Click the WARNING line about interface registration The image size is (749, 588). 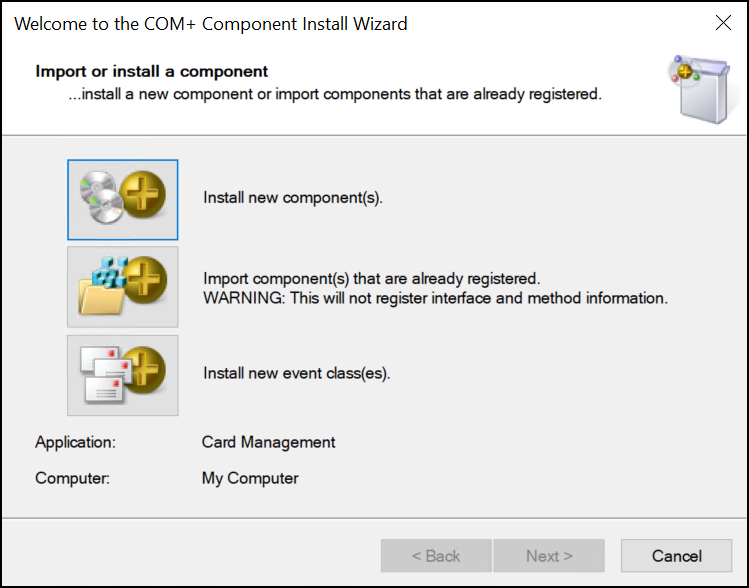click(435, 298)
